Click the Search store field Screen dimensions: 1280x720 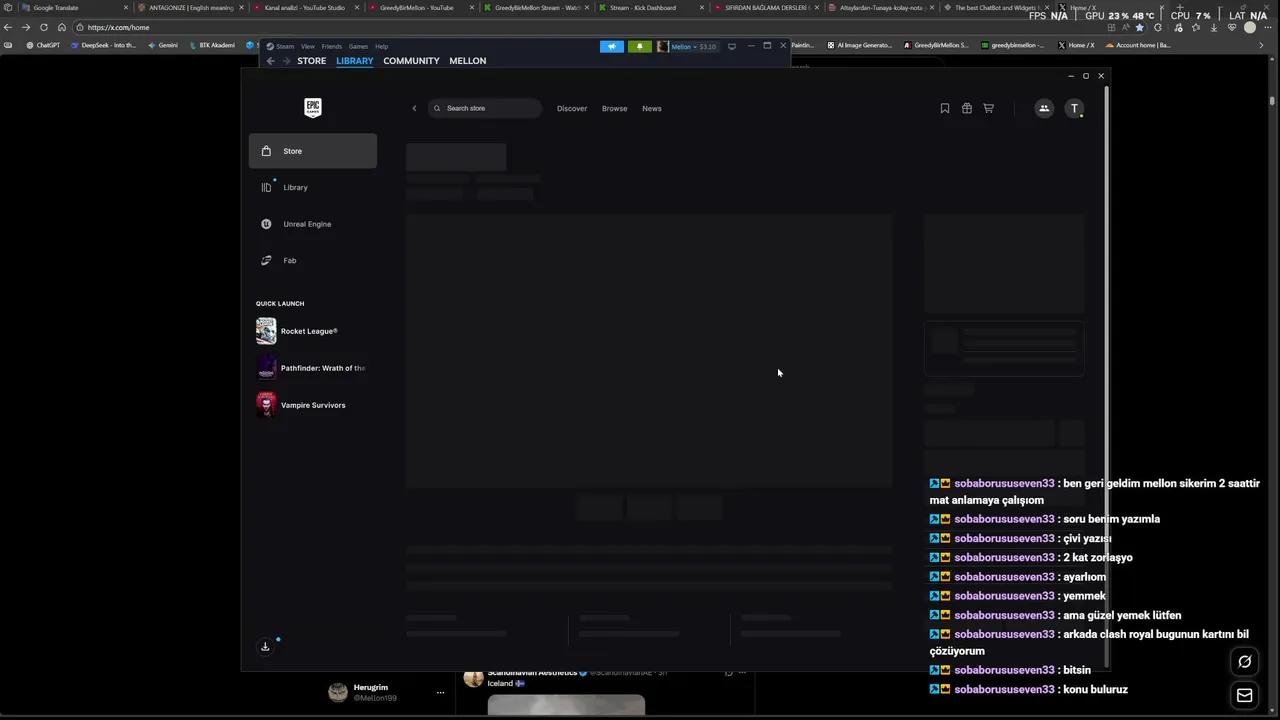(x=485, y=108)
